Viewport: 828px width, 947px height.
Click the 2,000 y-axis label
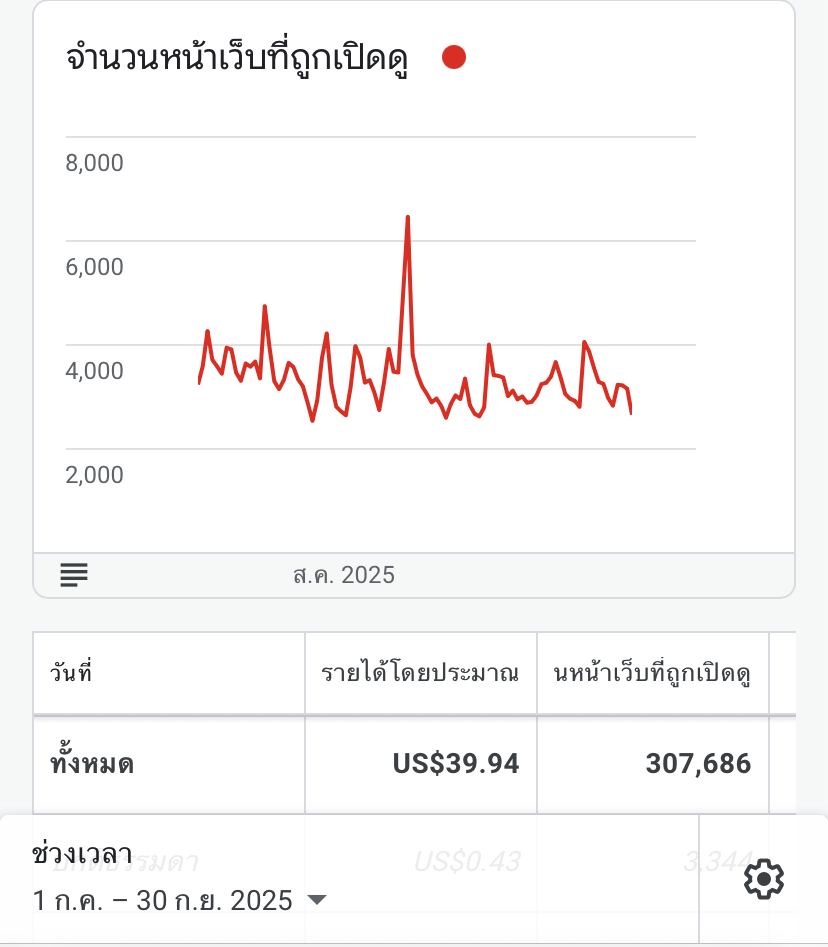95,474
